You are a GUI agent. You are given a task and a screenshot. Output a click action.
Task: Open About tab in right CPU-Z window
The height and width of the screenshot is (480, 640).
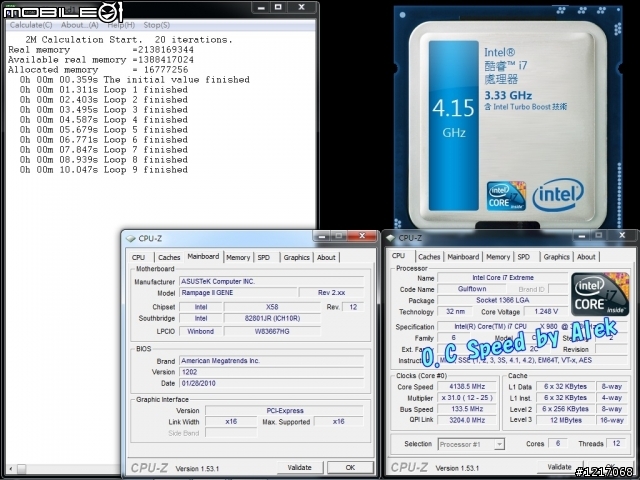point(586,257)
